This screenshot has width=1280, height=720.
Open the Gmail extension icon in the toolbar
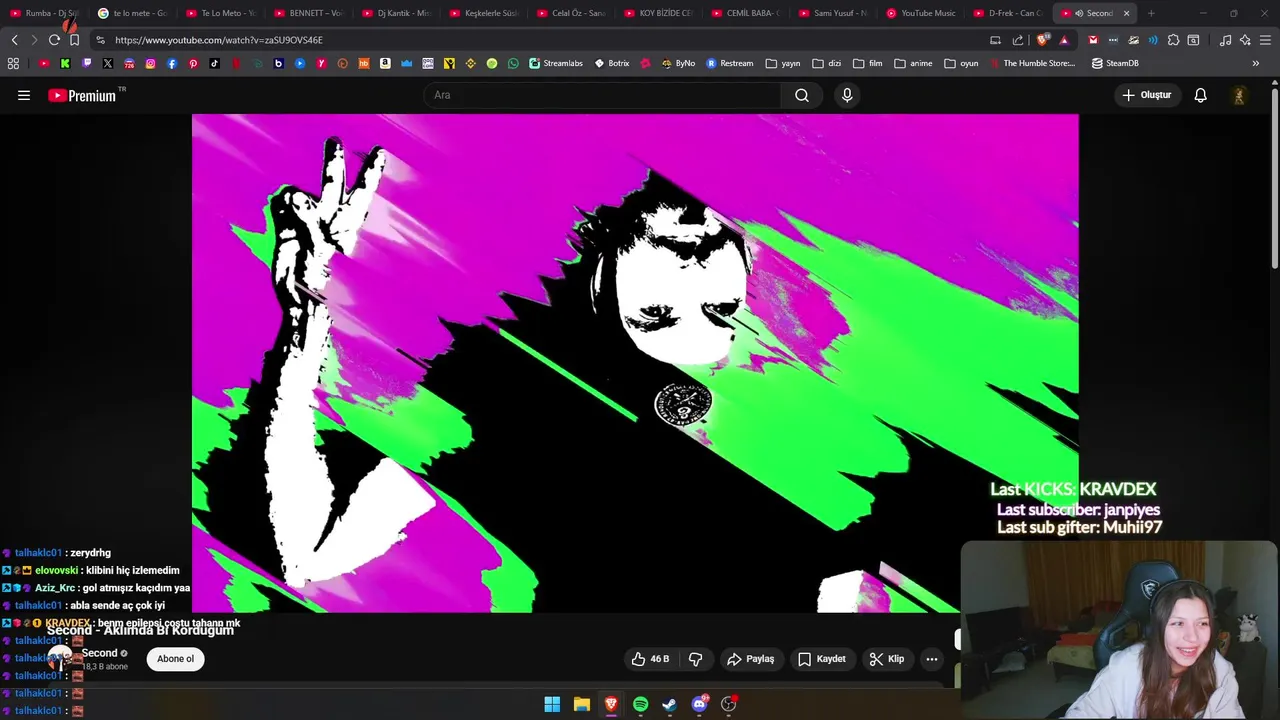pos(1093,40)
